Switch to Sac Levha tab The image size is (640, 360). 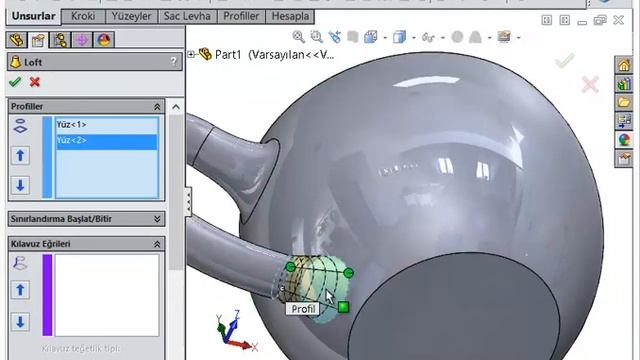[187, 16]
